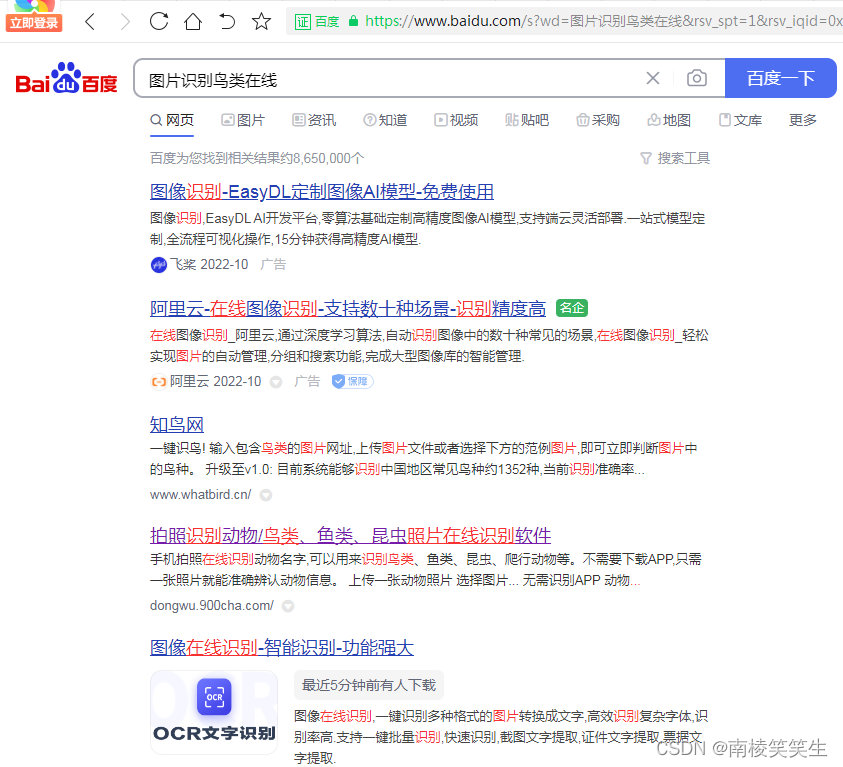This screenshot has width=843, height=767.
Task: Click the 飞桨 source logo icon
Action: pyautogui.click(x=159, y=264)
